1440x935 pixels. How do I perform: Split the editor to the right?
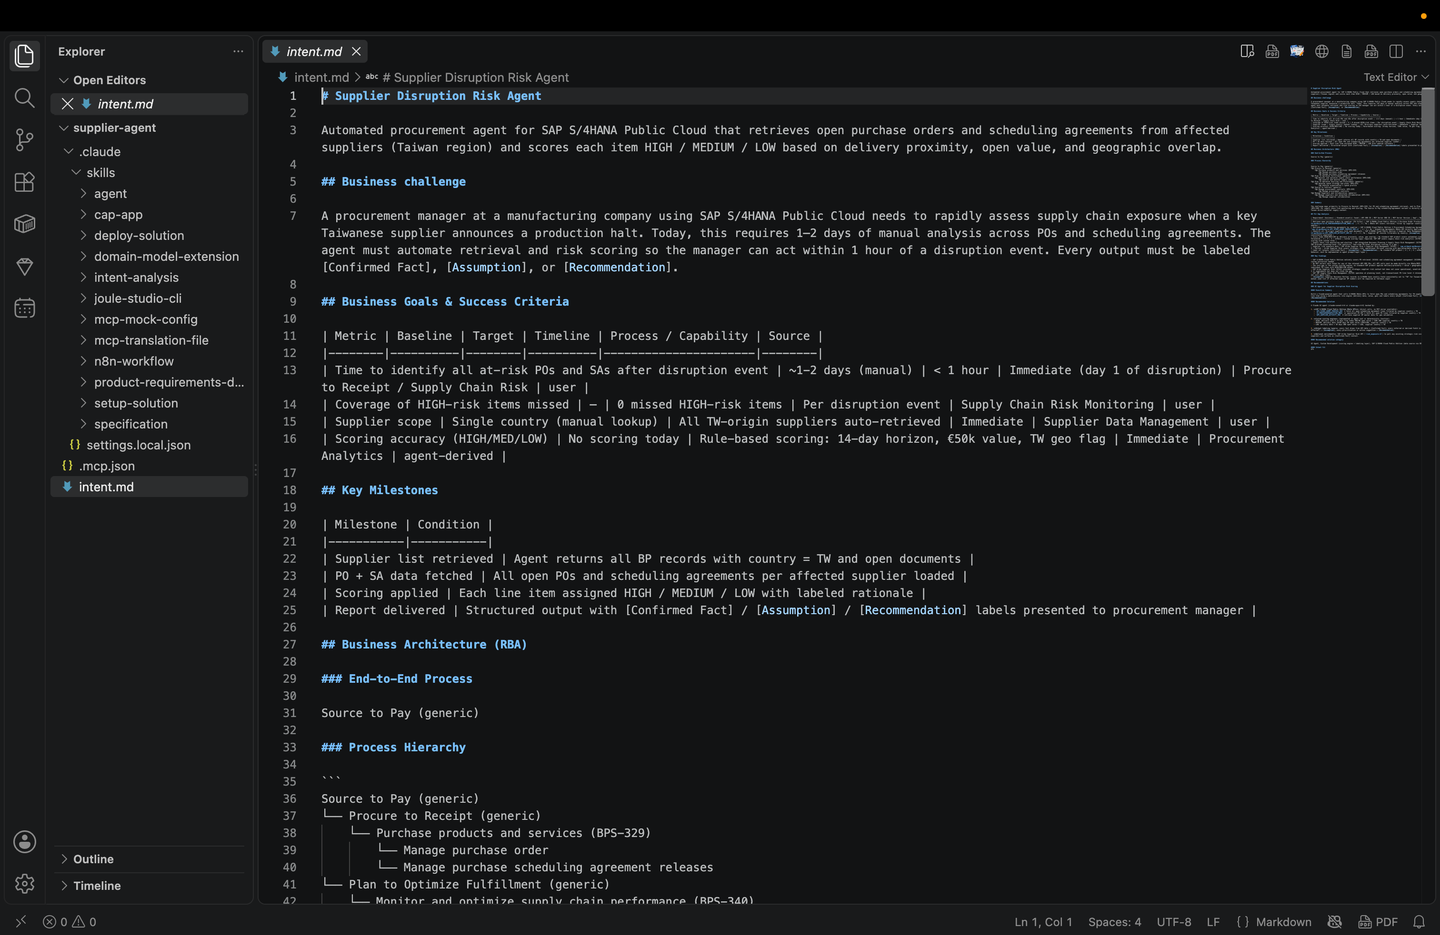1396,51
